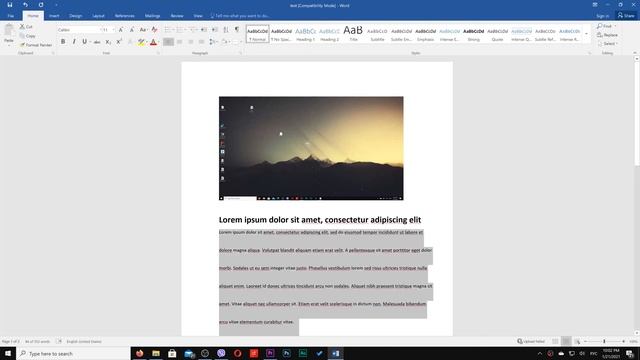
Task: Copy the selection using Copy button
Action: pos(28,36)
